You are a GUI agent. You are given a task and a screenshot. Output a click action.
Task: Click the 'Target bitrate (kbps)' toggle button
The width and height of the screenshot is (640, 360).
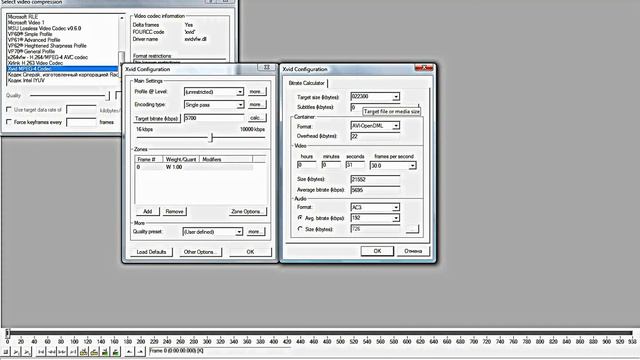coord(156,118)
